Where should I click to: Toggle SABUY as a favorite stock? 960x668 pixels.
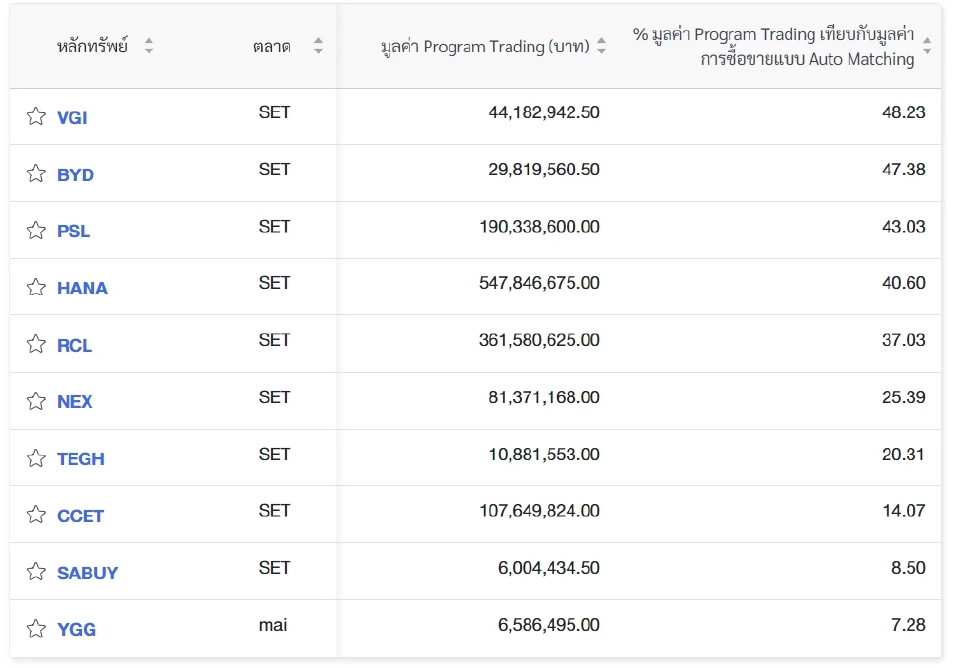pos(36,572)
